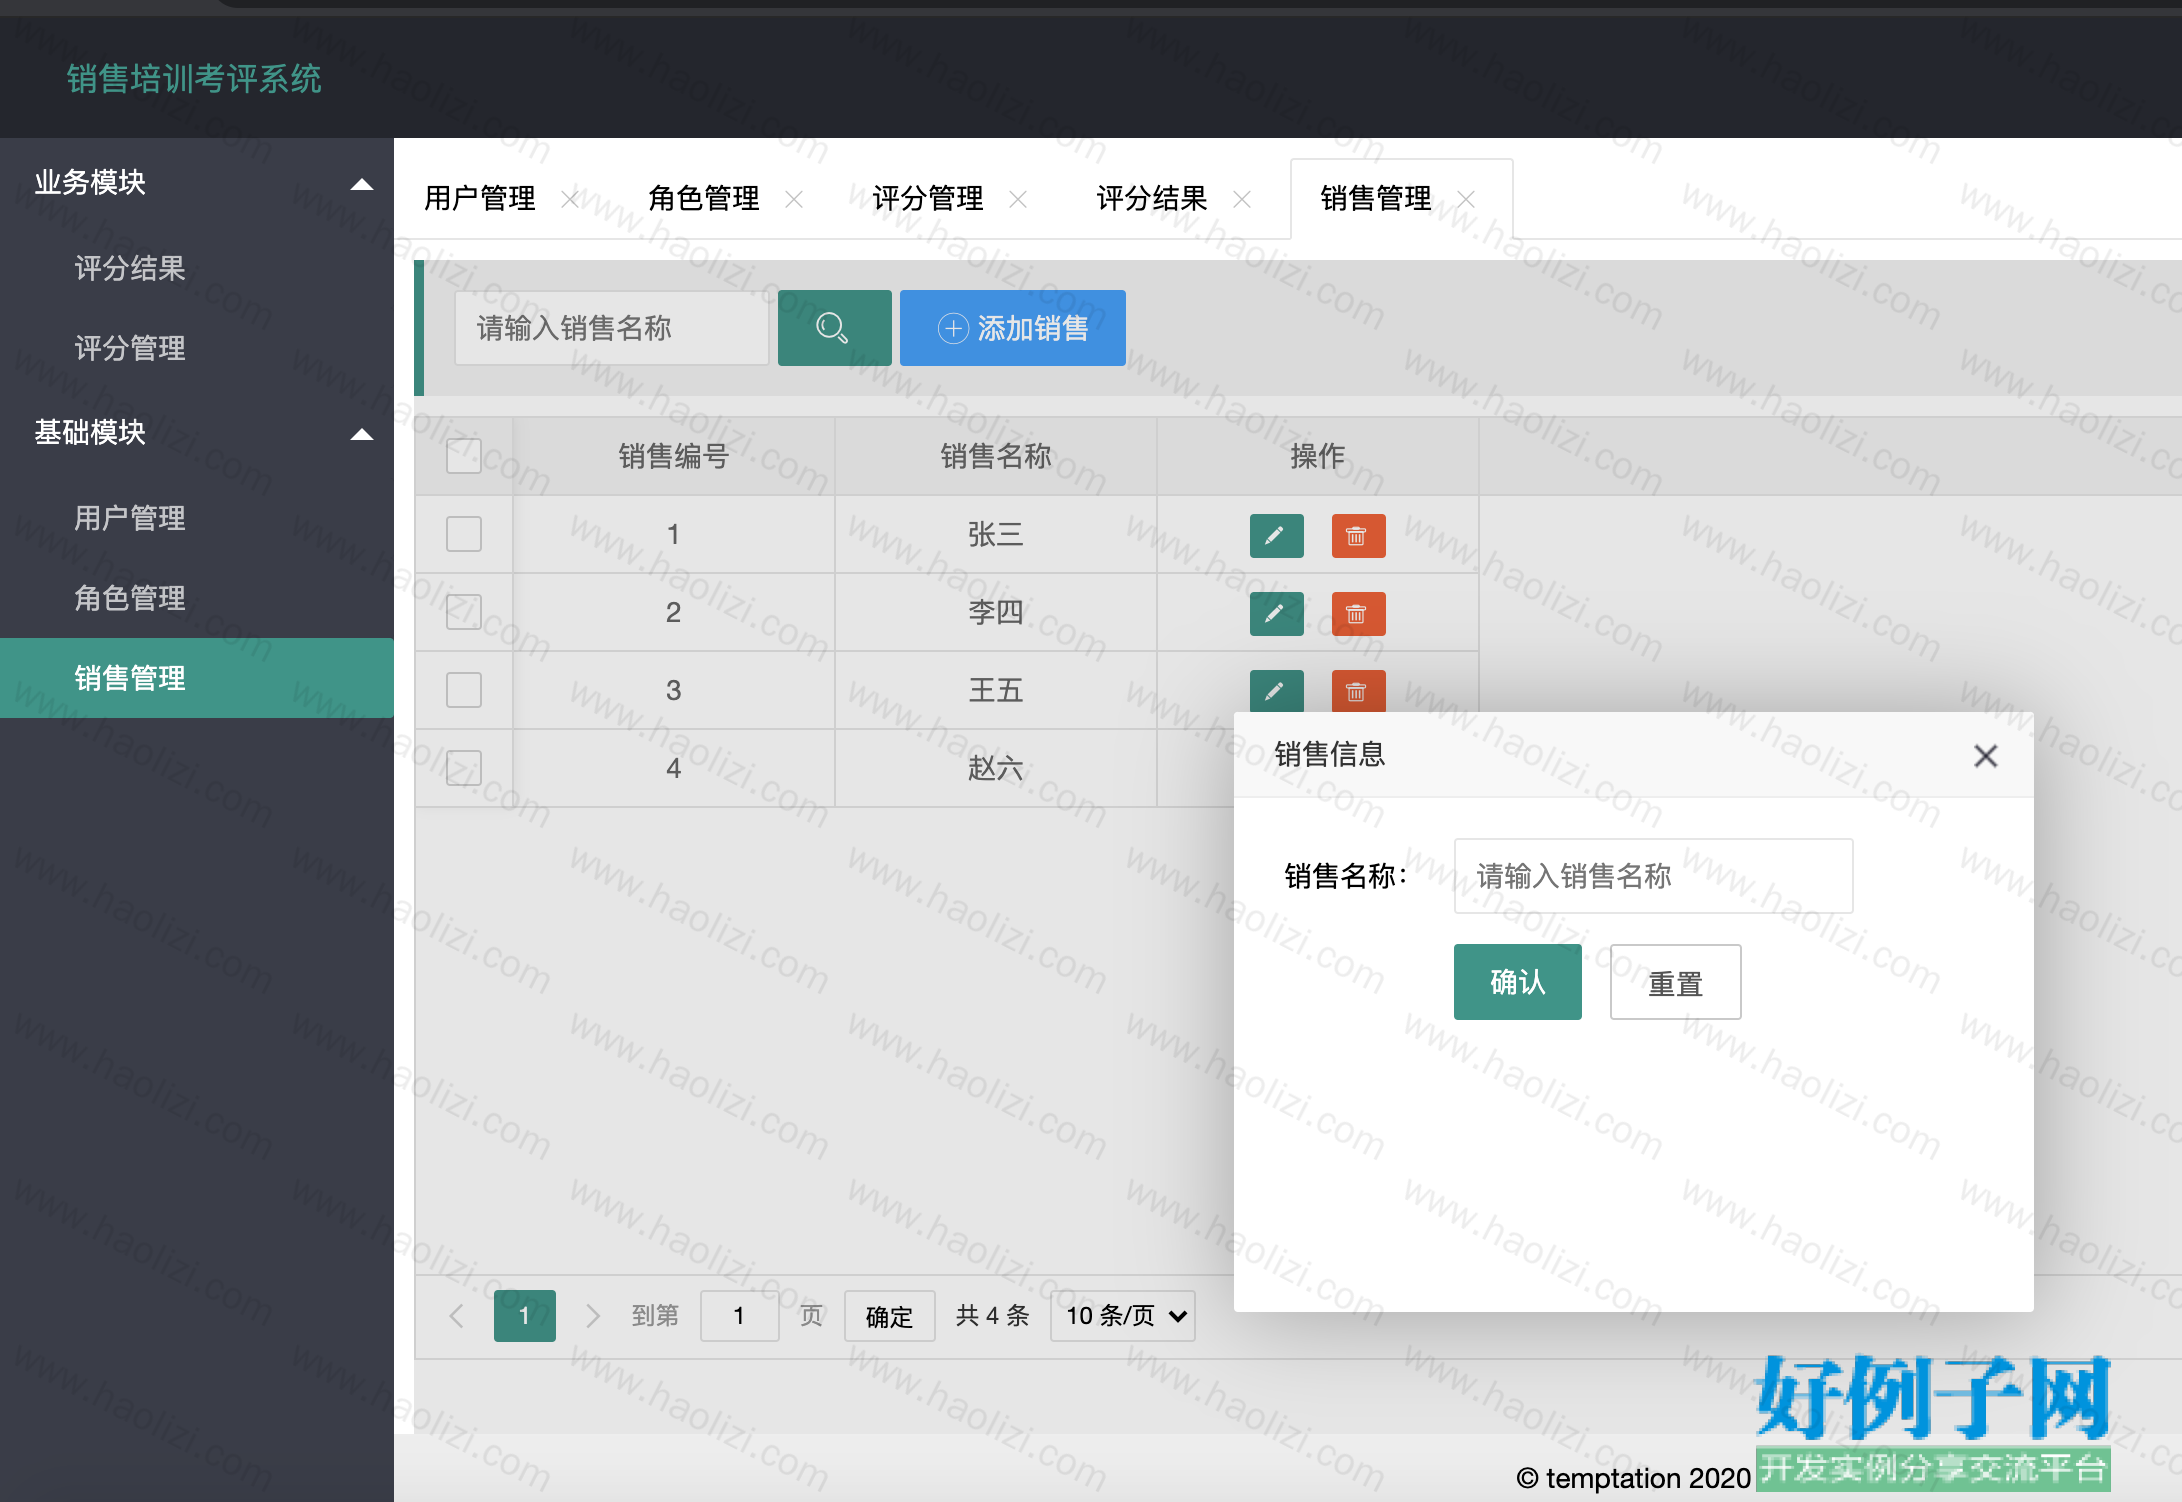2182x1502 pixels.
Task: Check the row 3 王五 checkbox
Action: click(464, 690)
